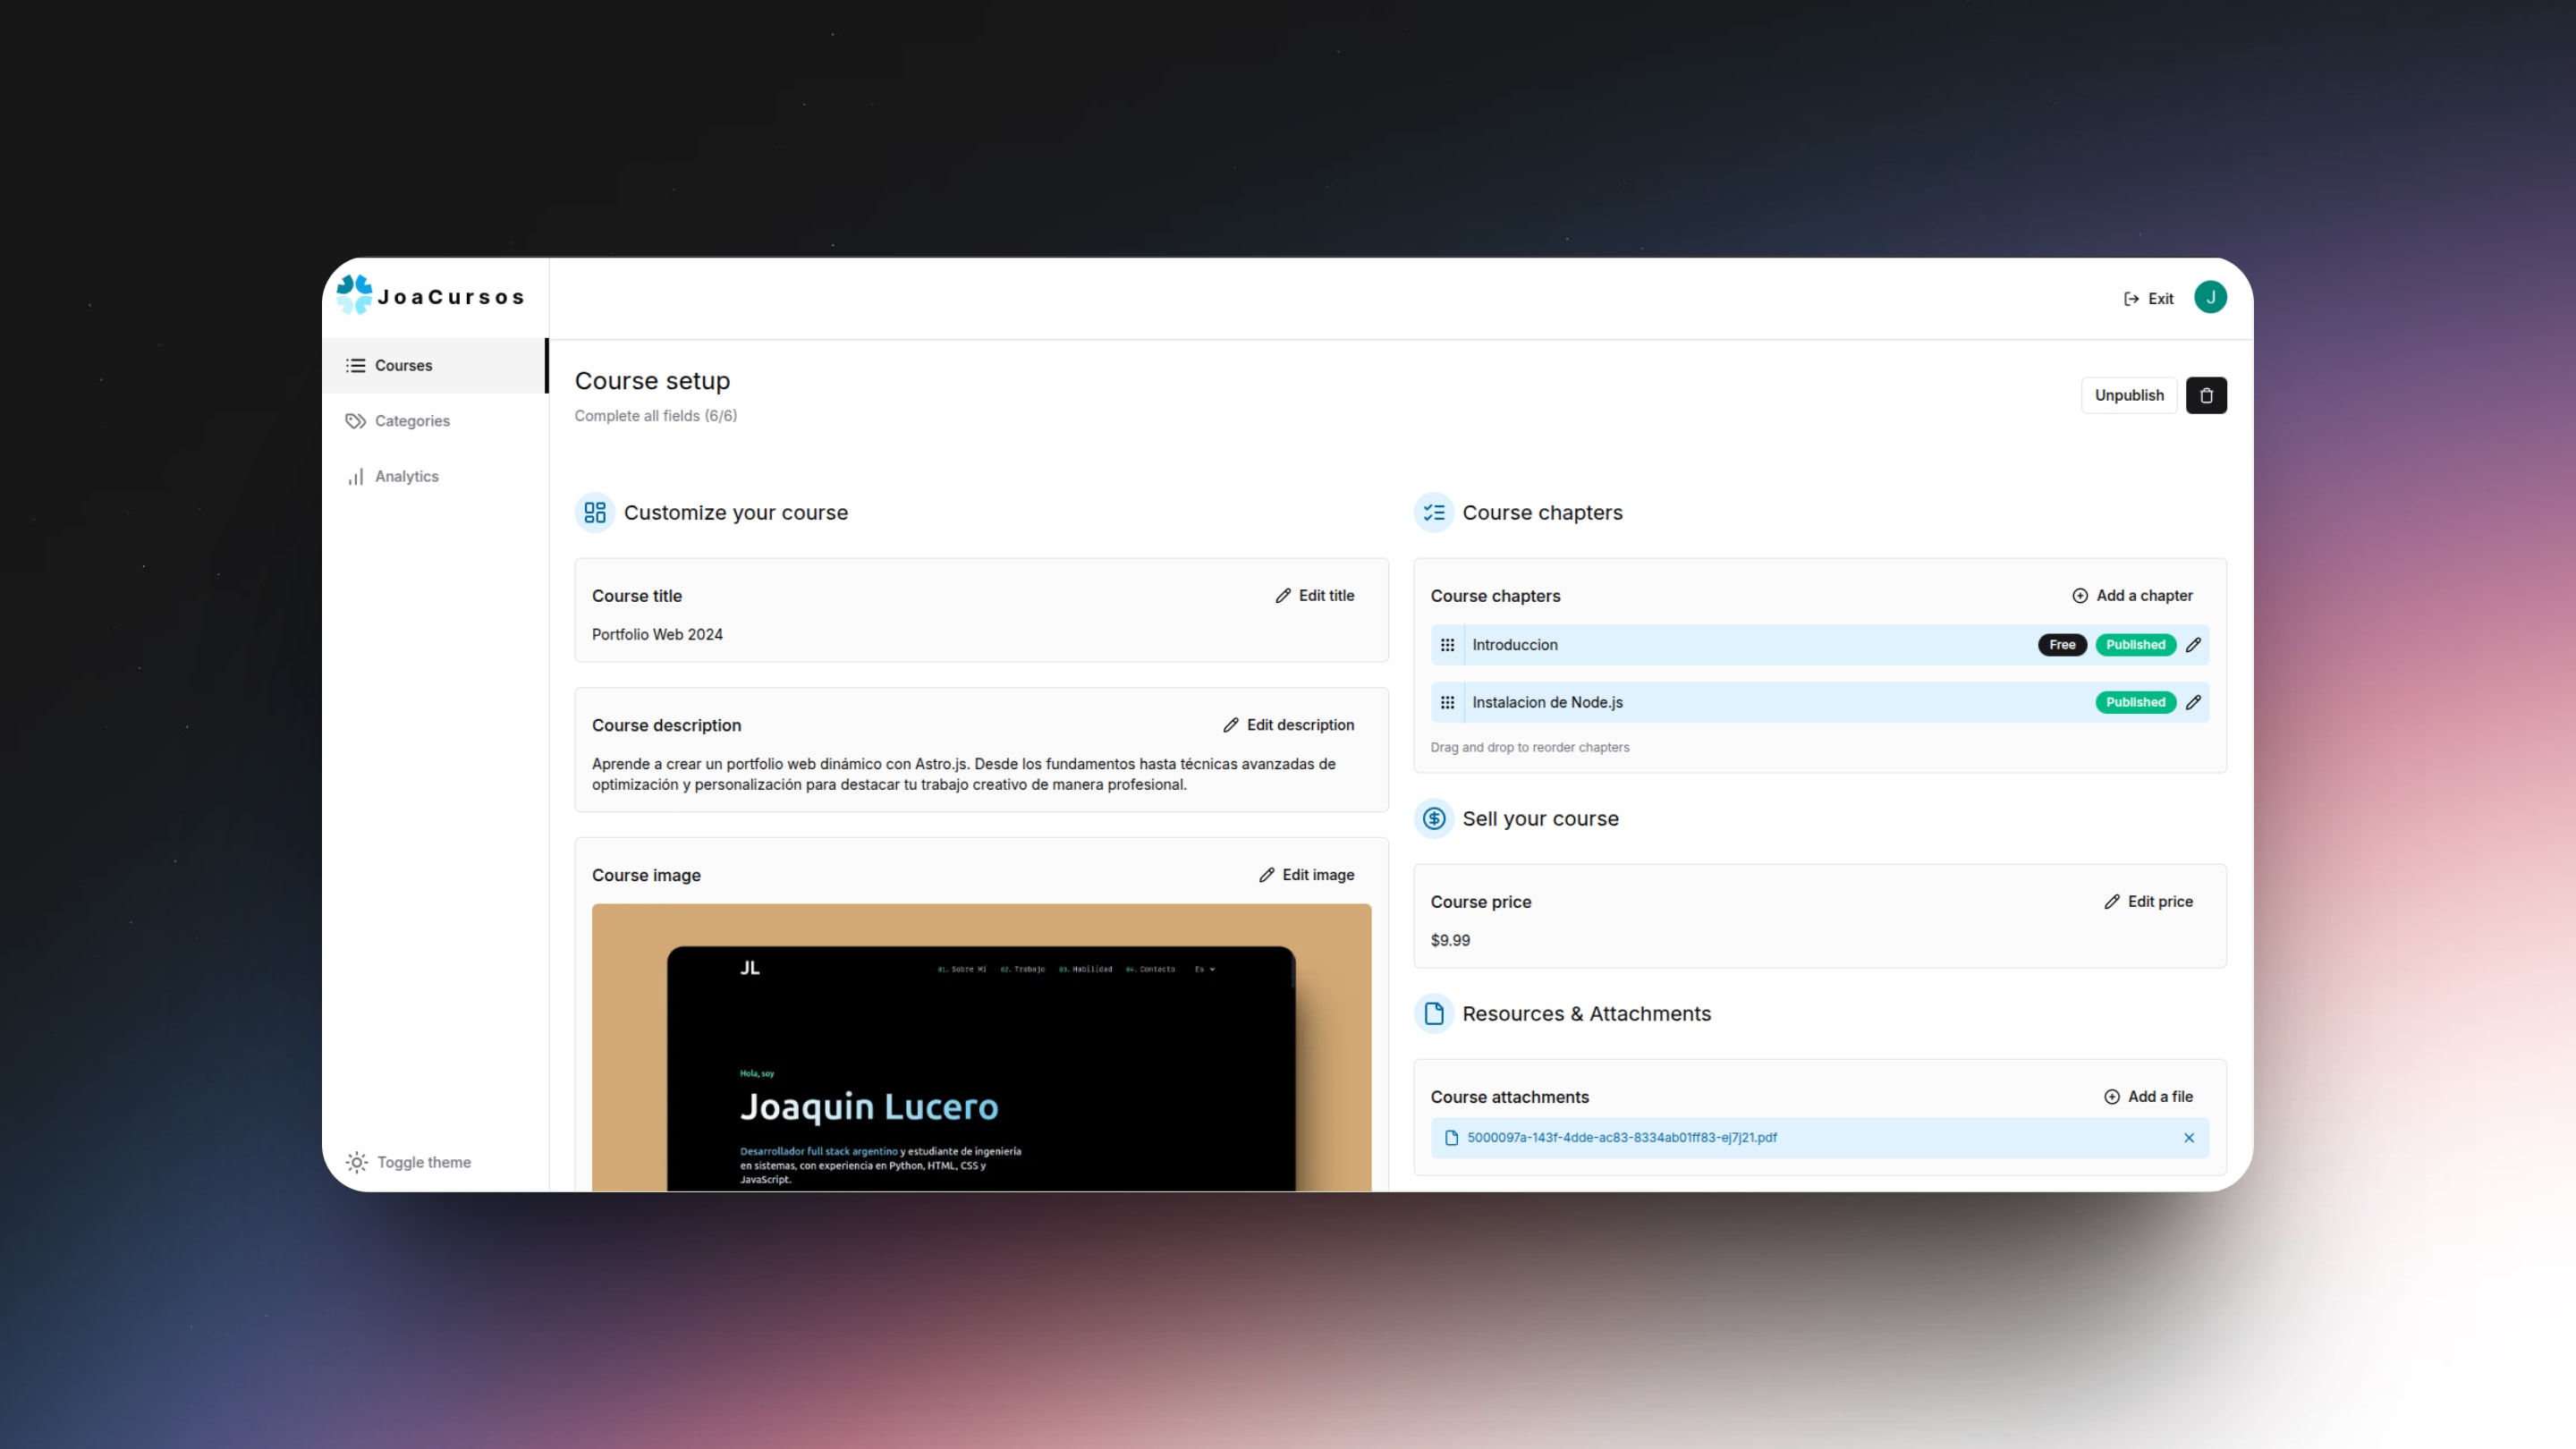The height and width of the screenshot is (1449, 2576).
Task: Grab the Instalacion de Node.js drag handle
Action: pos(1447,702)
